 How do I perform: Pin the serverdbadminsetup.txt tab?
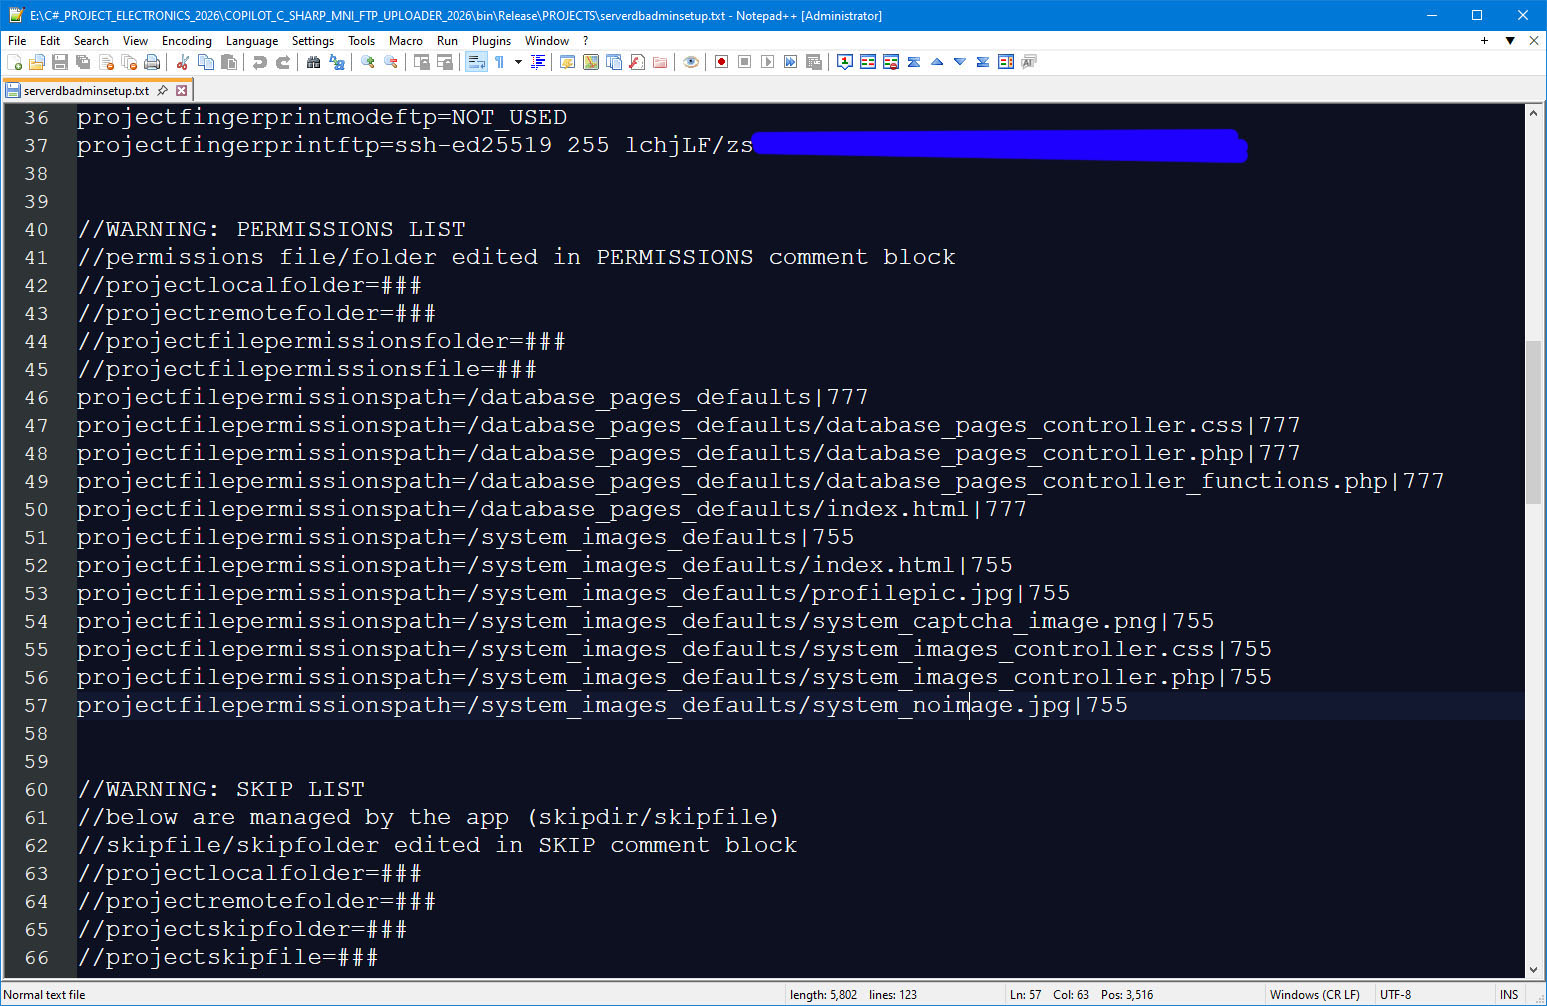coord(163,90)
